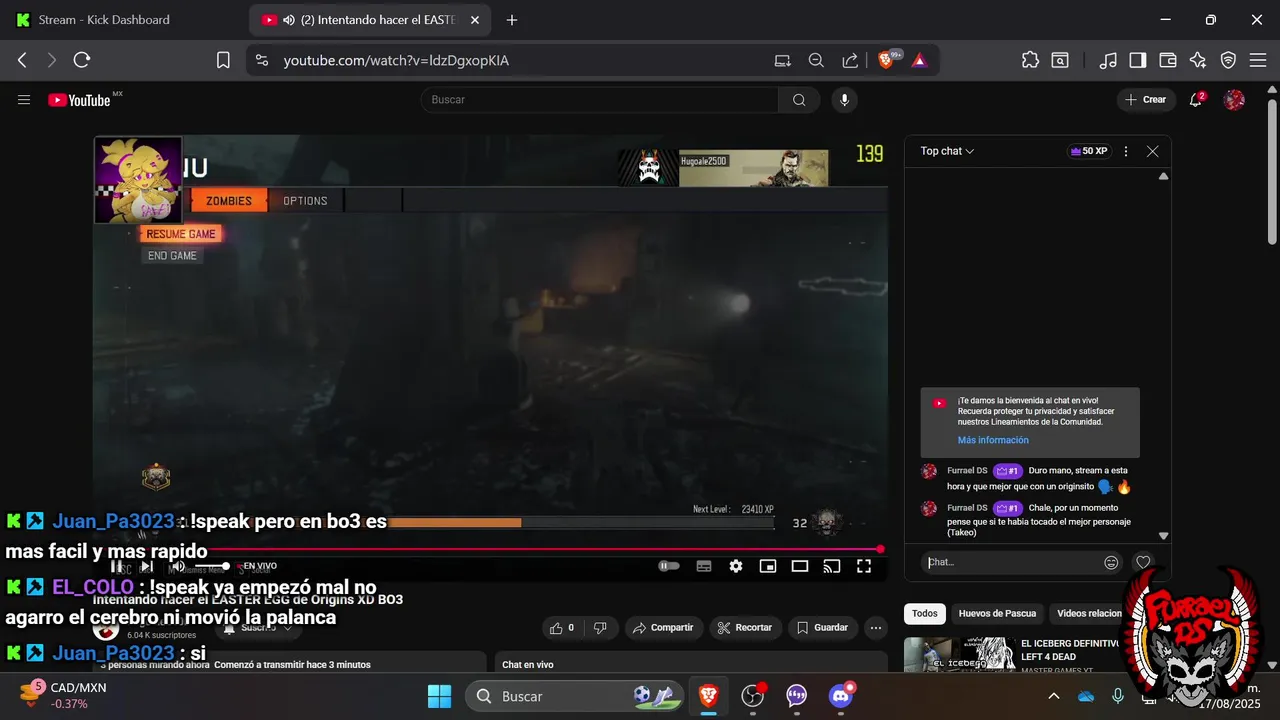The image size is (1280, 720).
Task: Open the chat emoji picker
Action: coord(1111,563)
